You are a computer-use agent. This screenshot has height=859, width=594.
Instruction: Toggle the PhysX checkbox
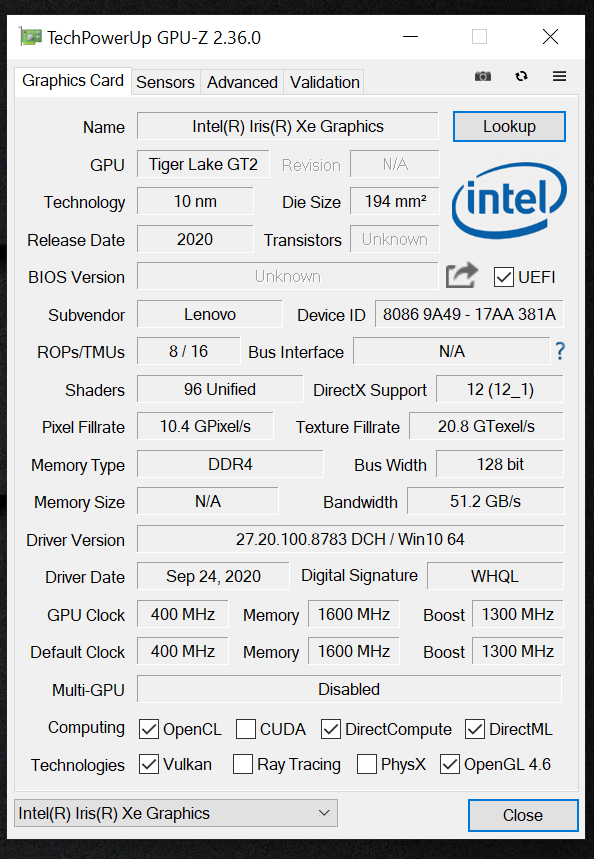(367, 764)
